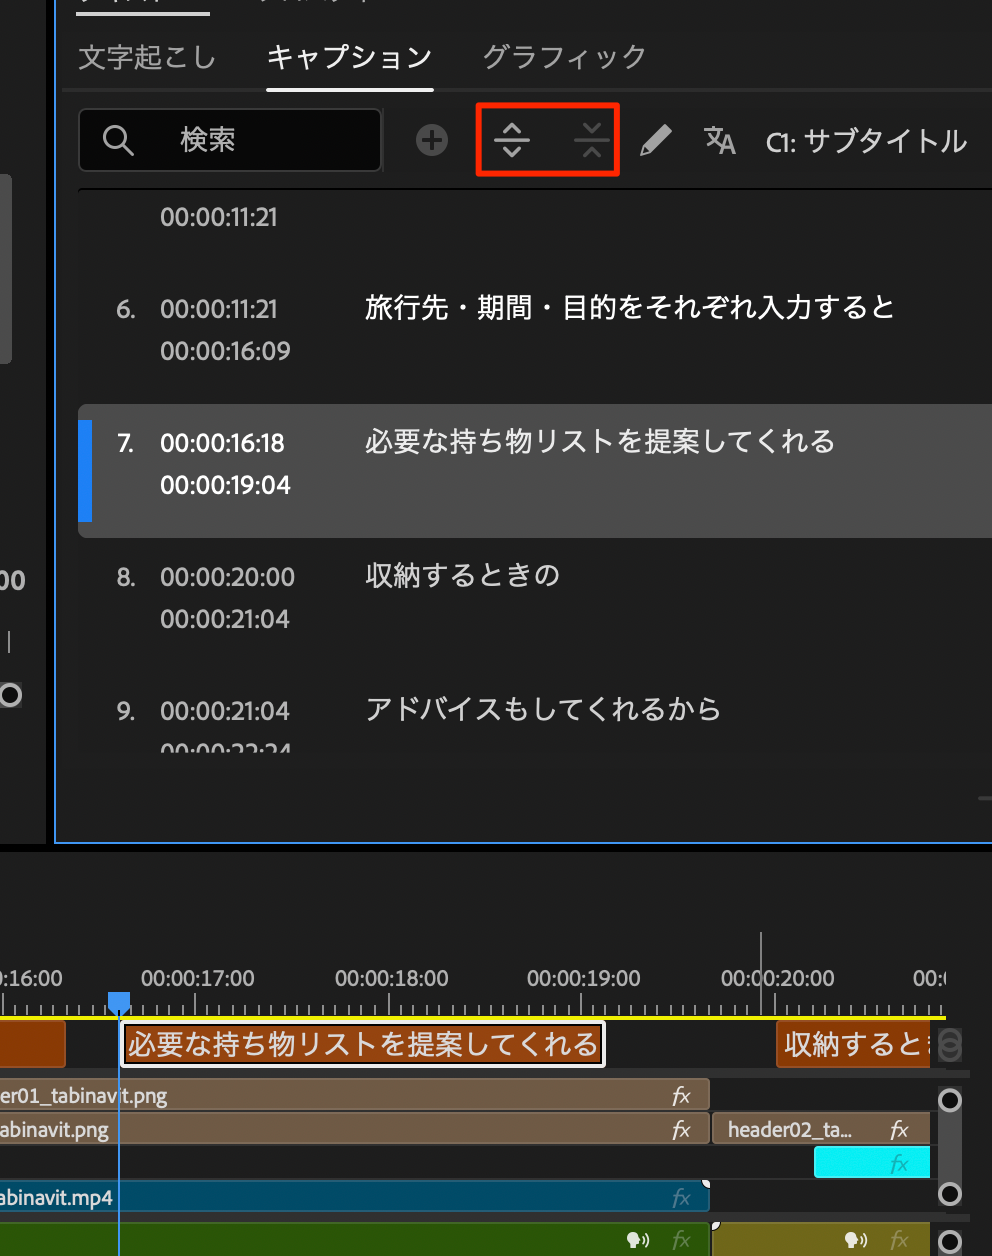Click the split caption icon
992x1256 pixels.
512,140
